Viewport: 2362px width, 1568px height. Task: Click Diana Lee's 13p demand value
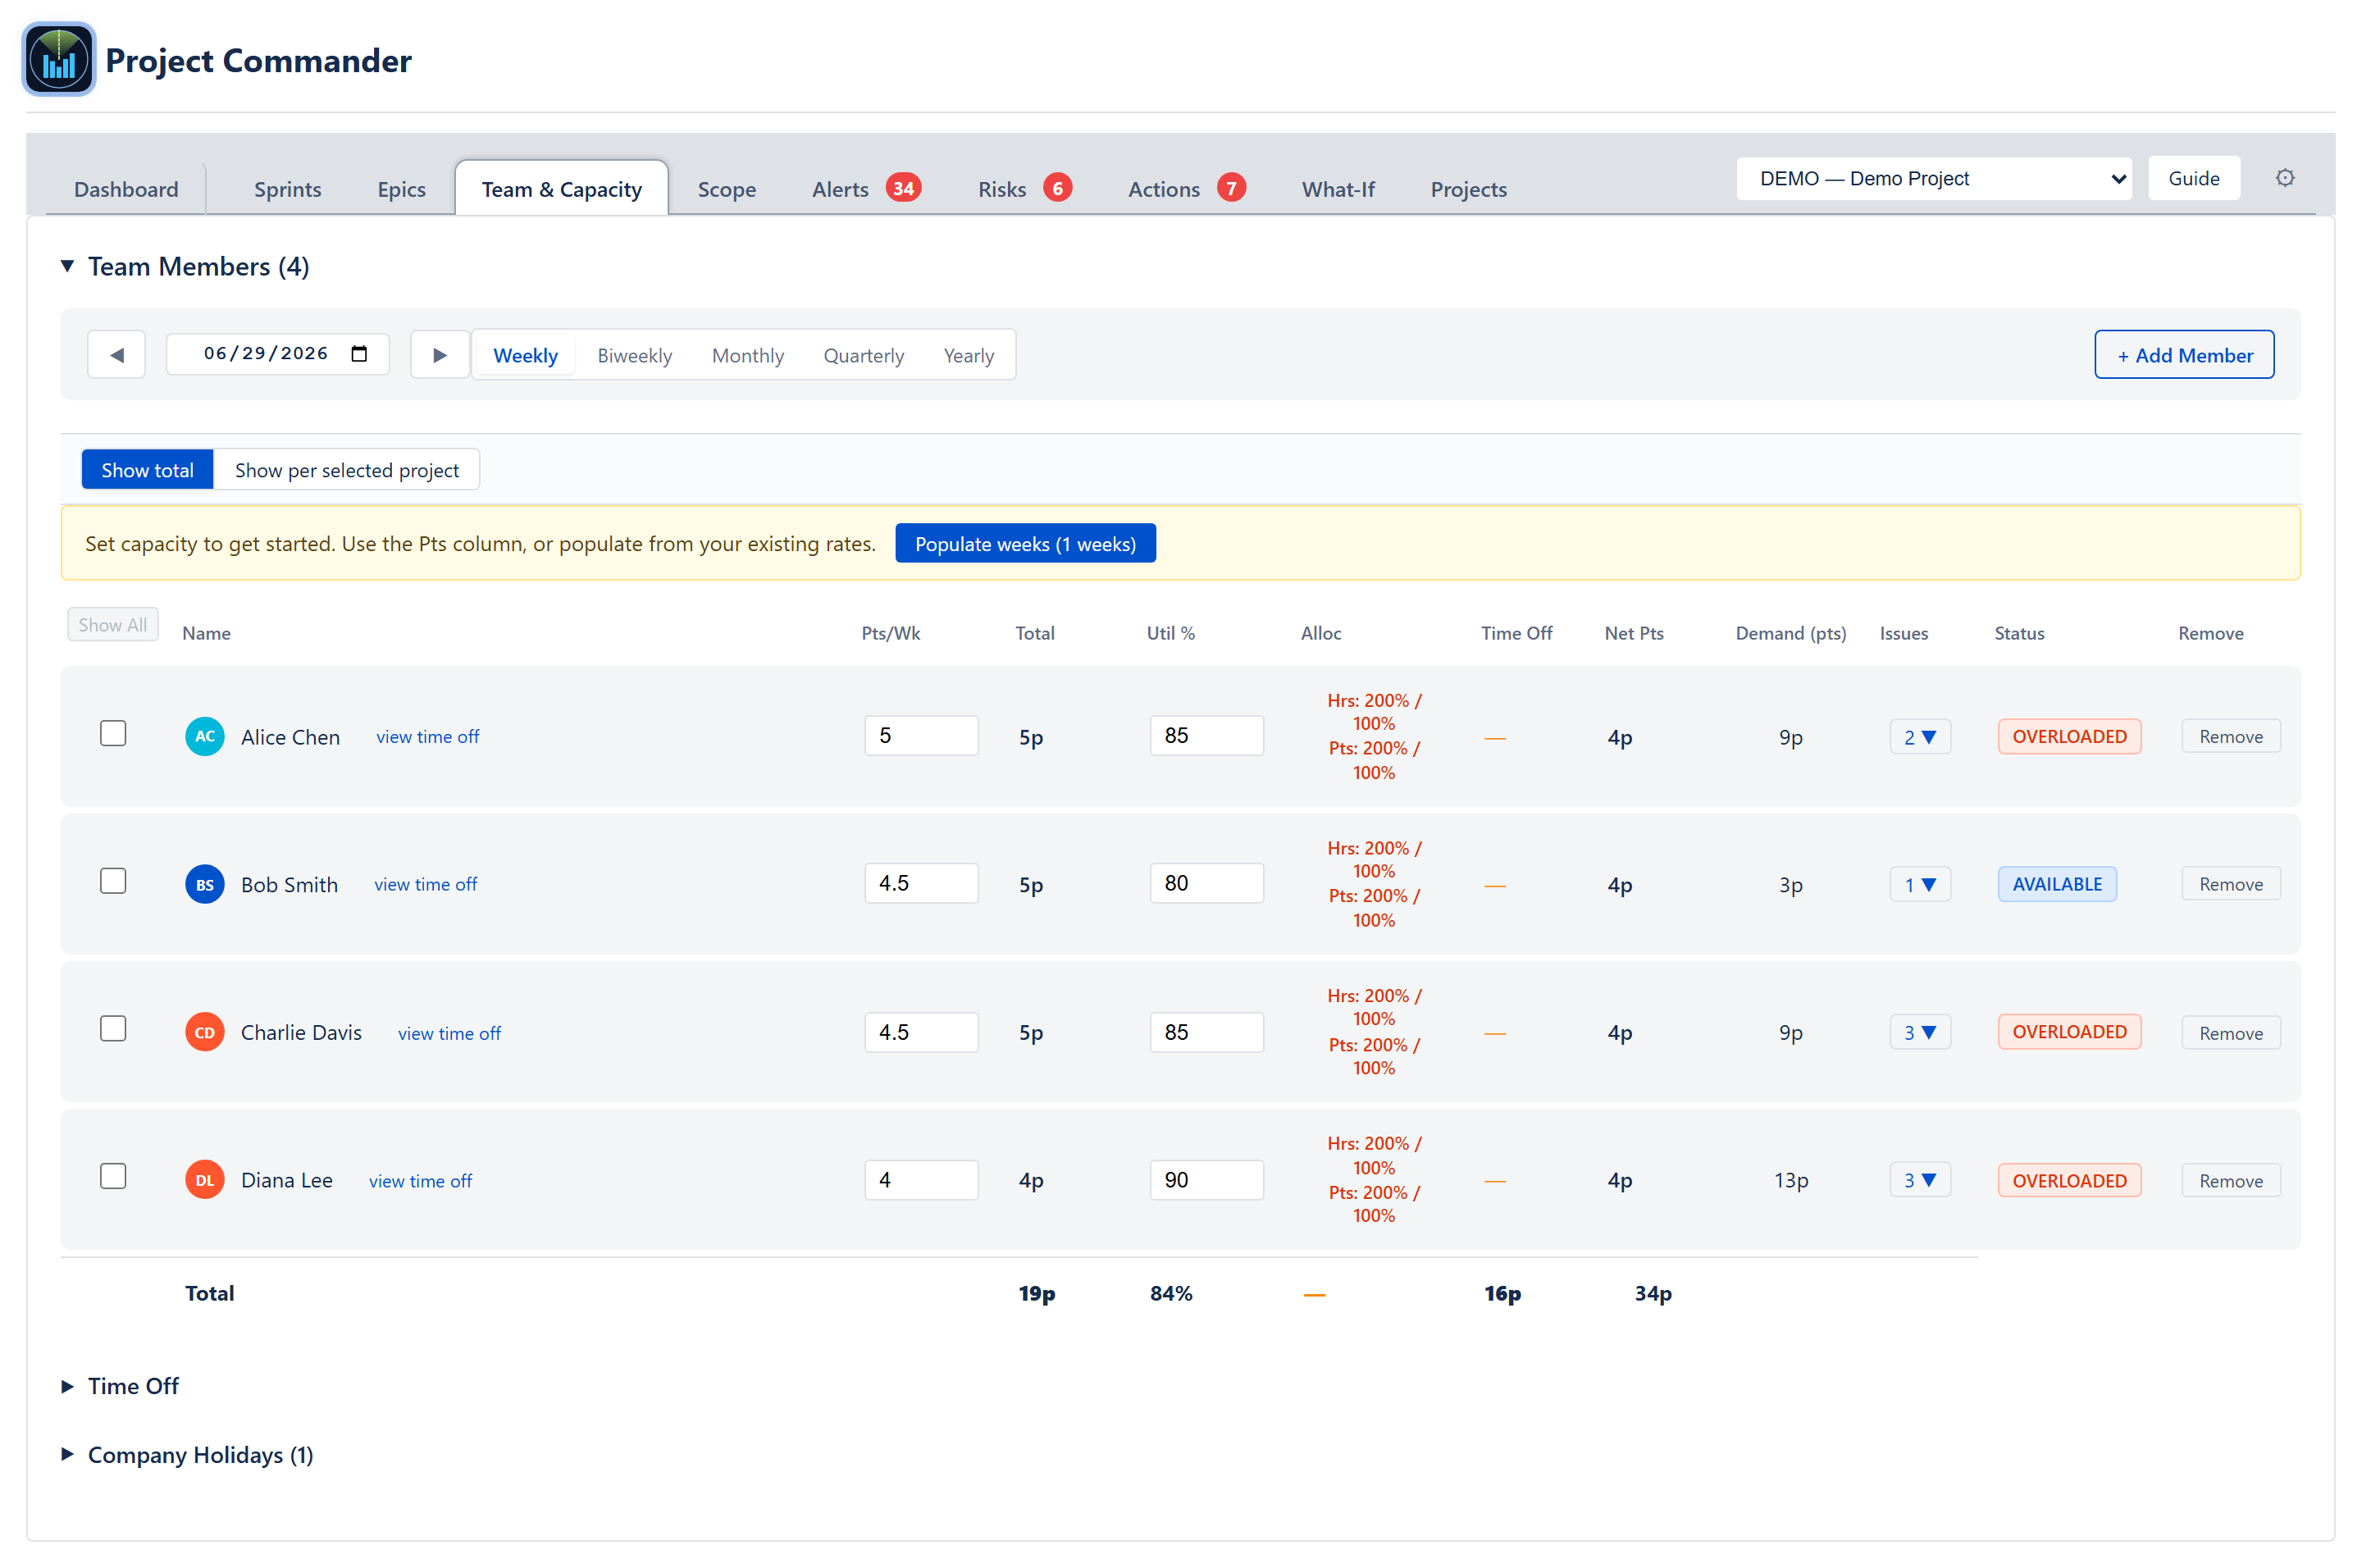click(1790, 1181)
